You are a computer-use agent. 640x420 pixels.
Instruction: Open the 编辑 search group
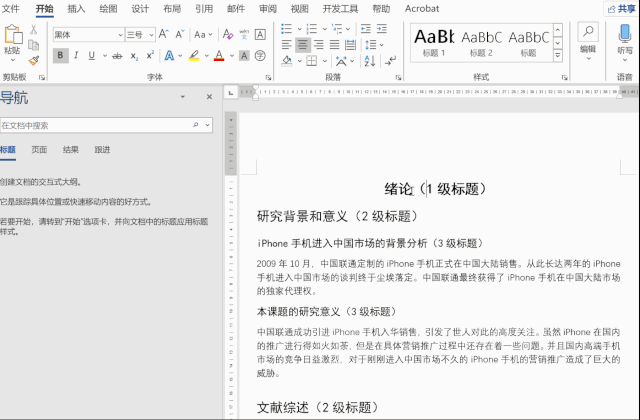coord(588,41)
